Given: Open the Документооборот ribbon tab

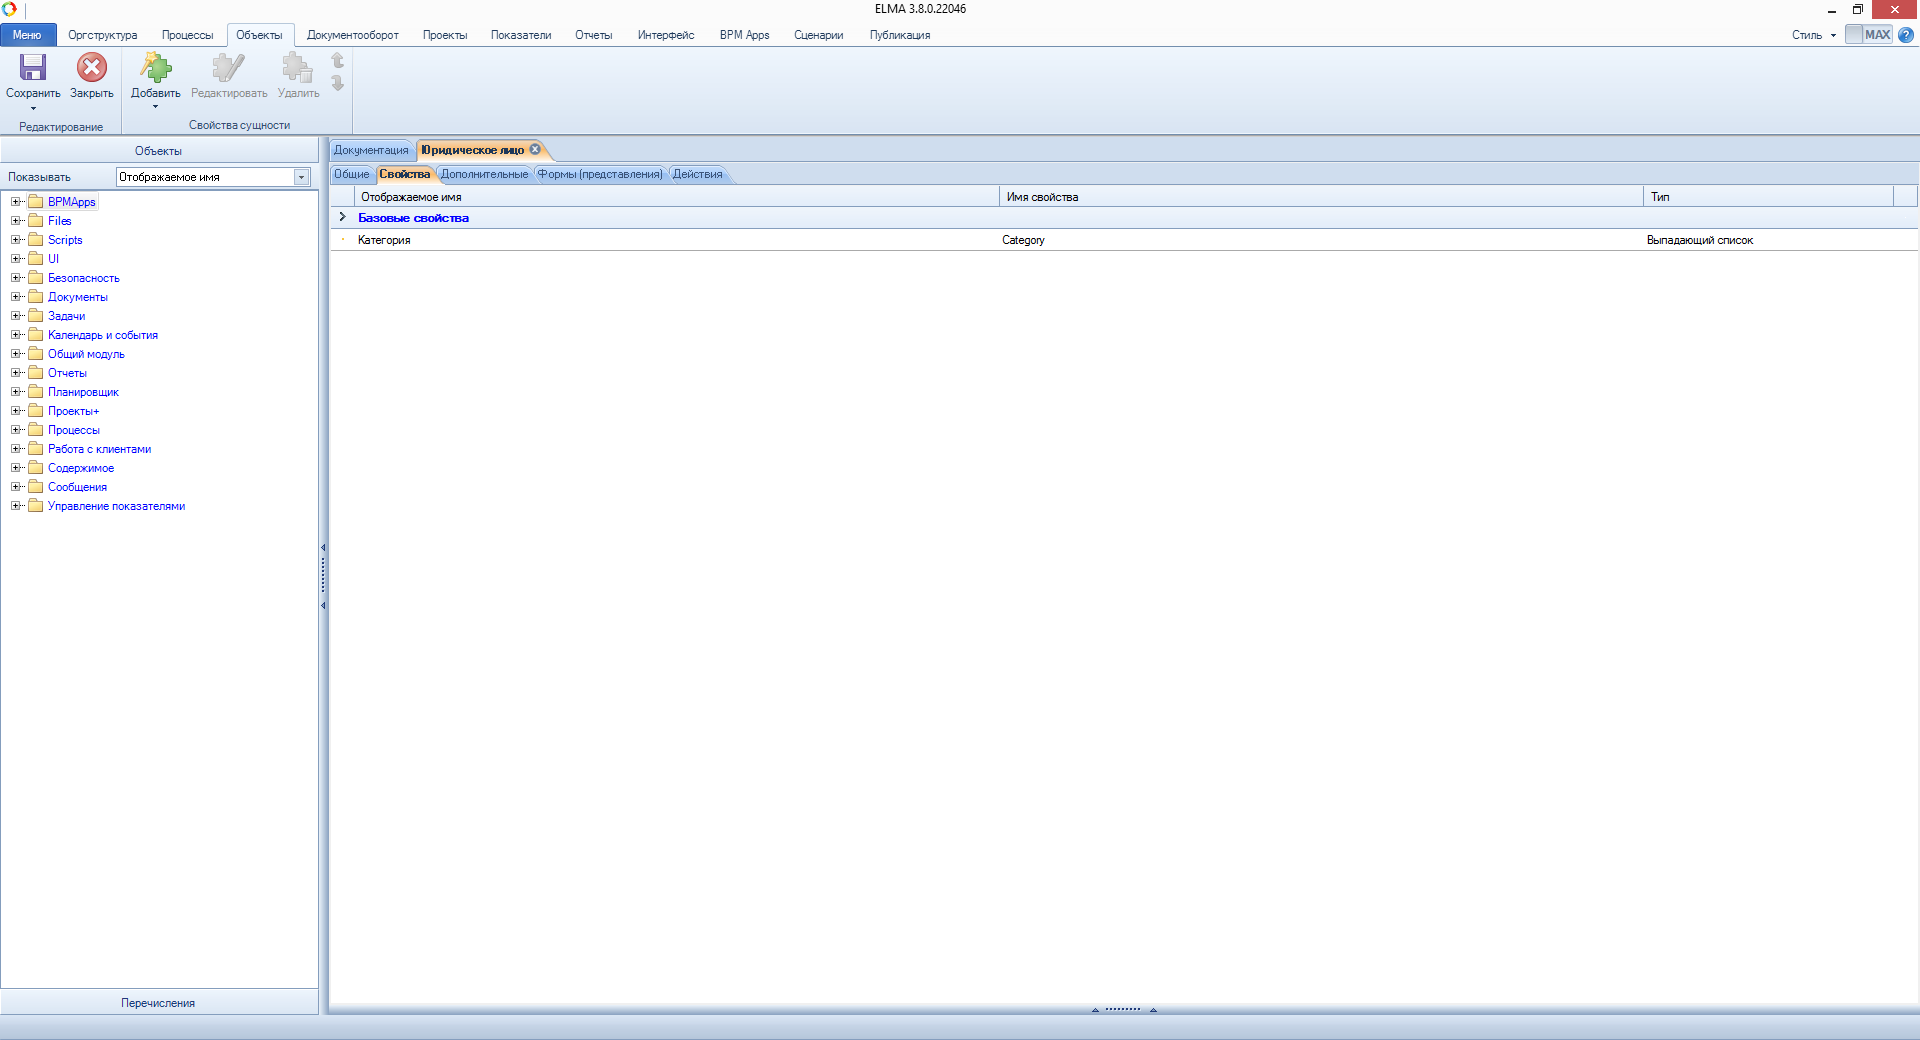Looking at the screenshot, I should coord(352,35).
